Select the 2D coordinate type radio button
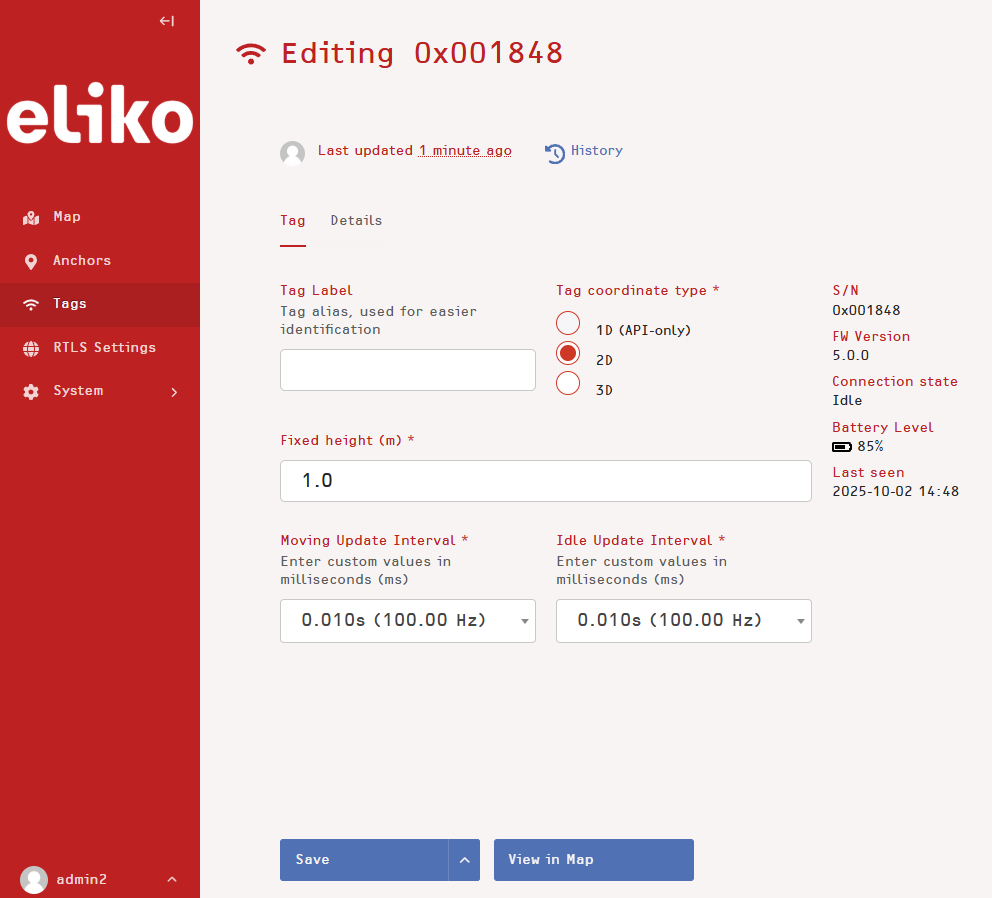The height and width of the screenshot is (898, 992). point(568,353)
